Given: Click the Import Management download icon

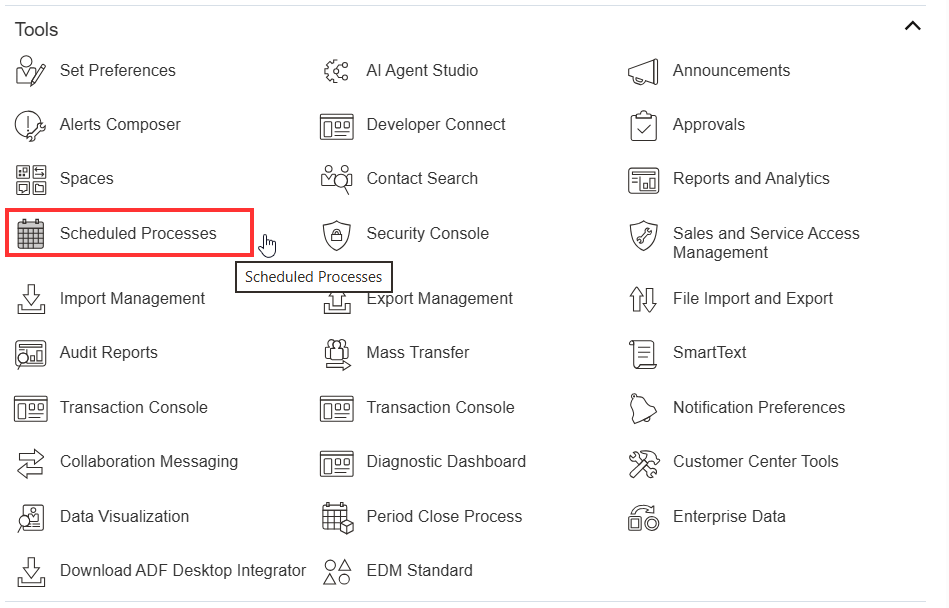Looking at the screenshot, I should point(31,299).
